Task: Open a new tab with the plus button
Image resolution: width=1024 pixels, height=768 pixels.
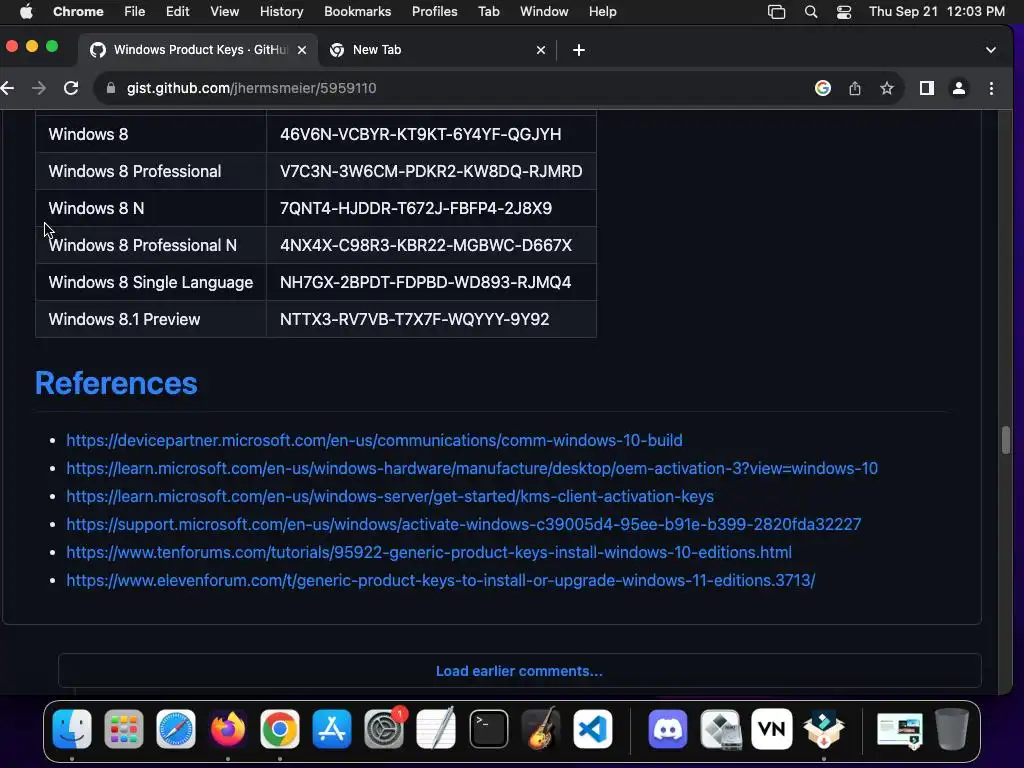Action: click(579, 50)
